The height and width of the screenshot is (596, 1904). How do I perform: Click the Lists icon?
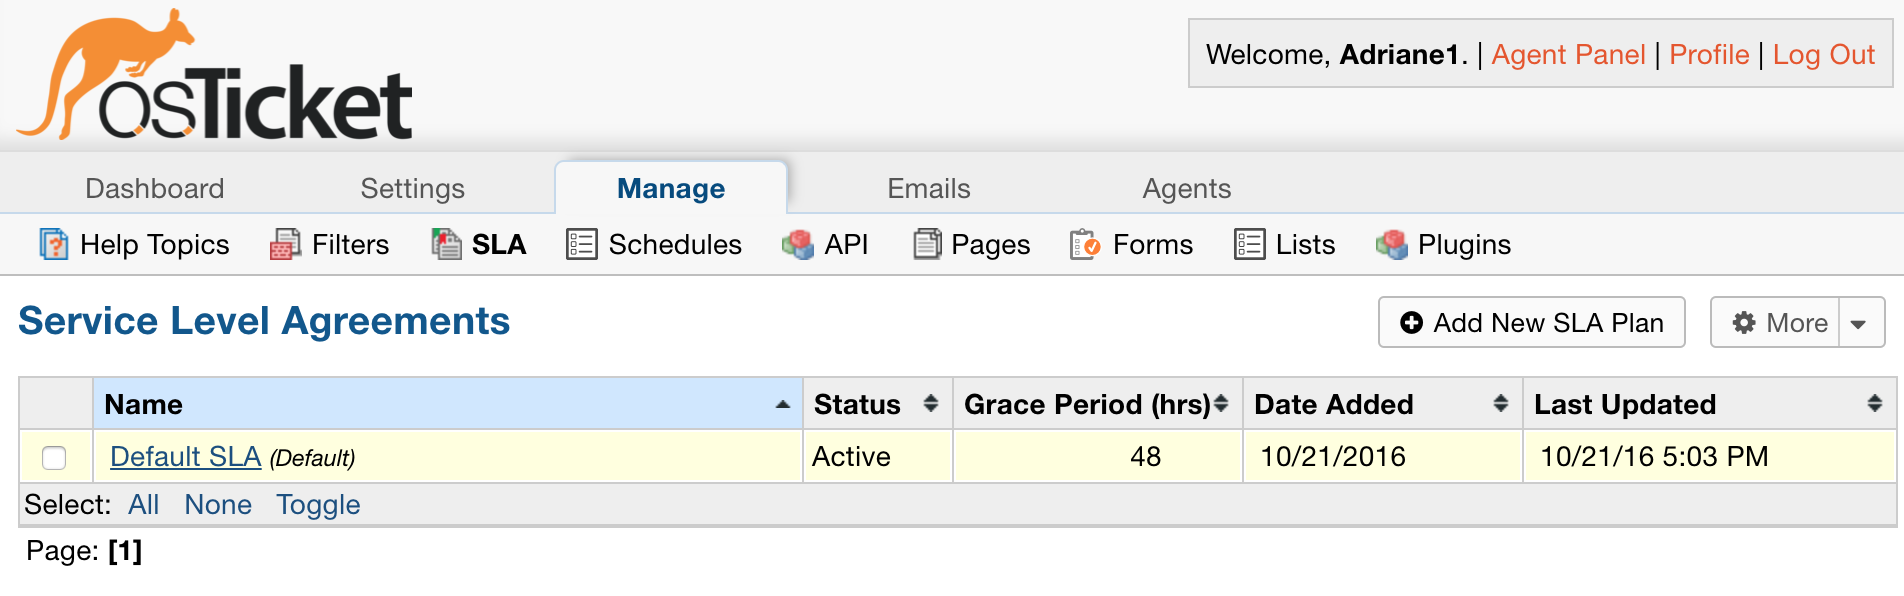point(1249,244)
